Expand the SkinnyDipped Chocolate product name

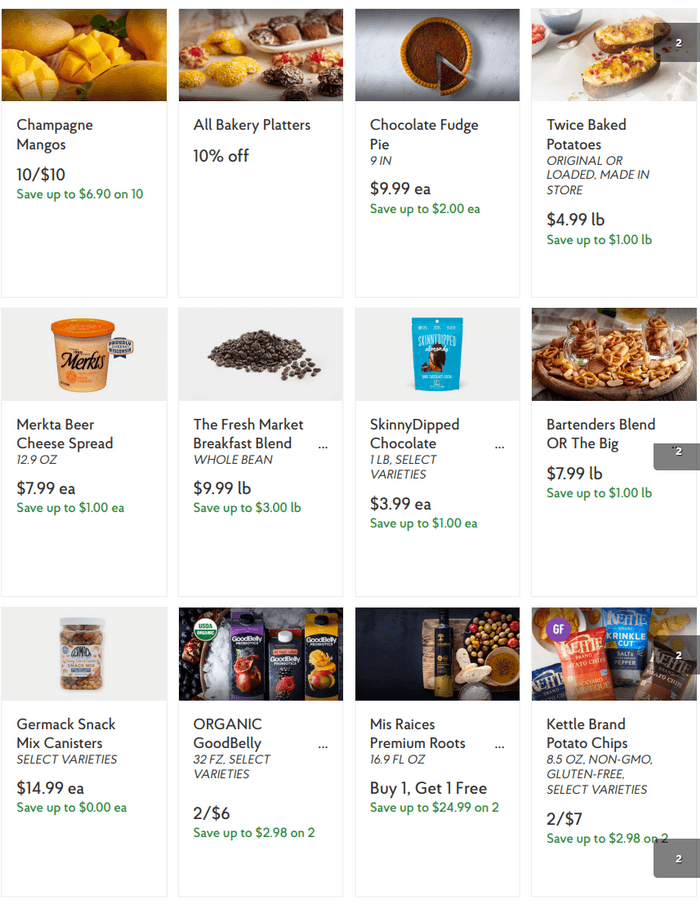tap(499, 444)
